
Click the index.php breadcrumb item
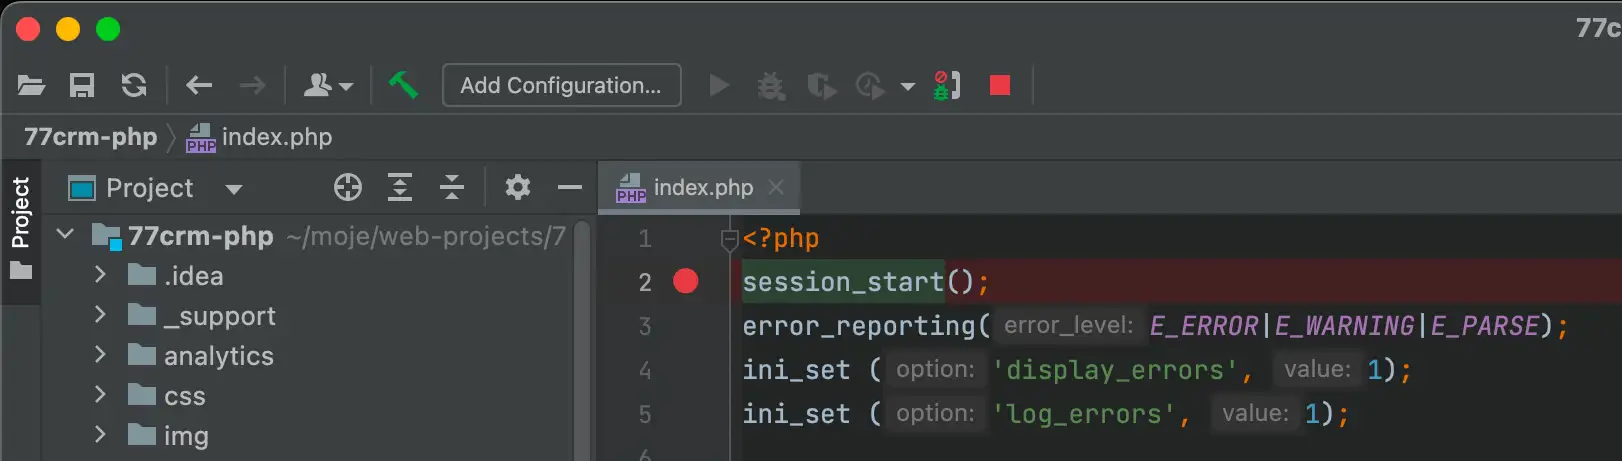pyautogui.click(x=259, y=137)
